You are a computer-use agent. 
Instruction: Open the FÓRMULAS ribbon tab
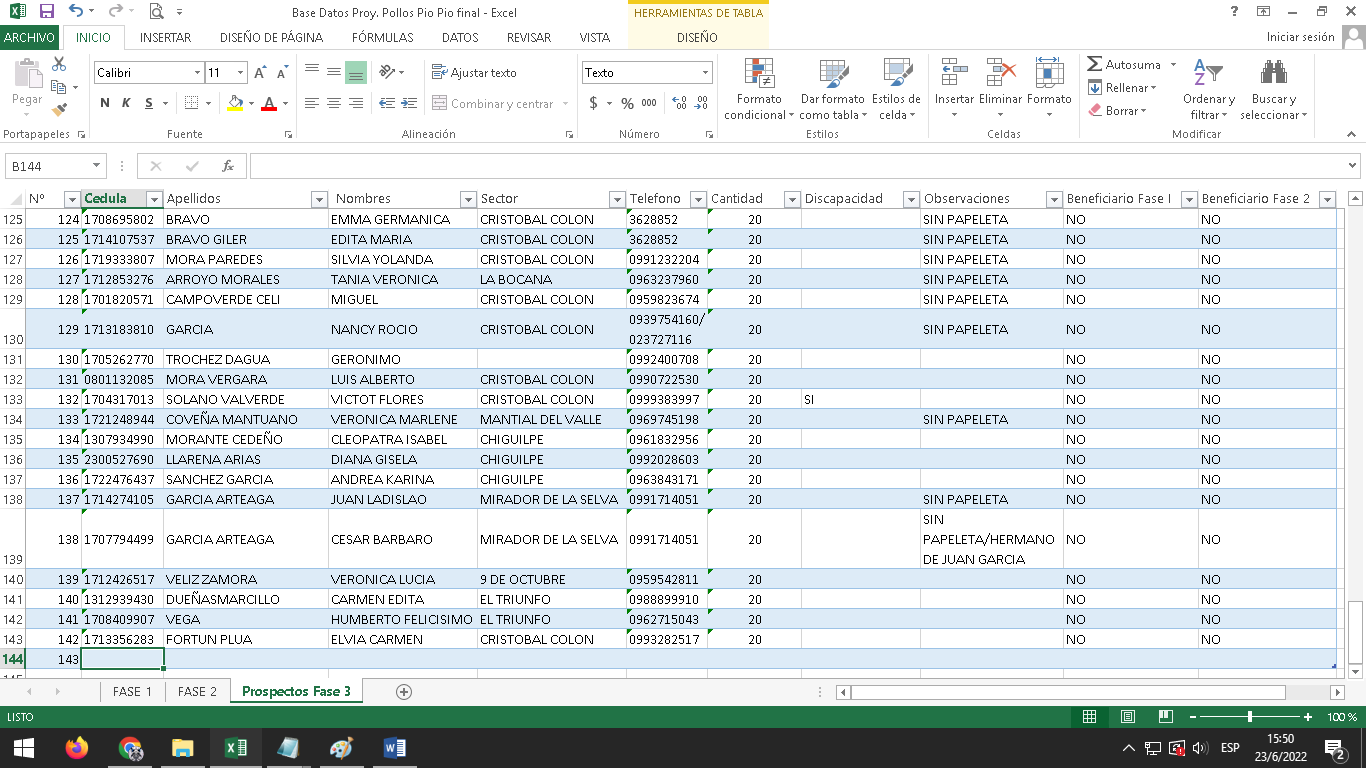[x=382, y=38]
